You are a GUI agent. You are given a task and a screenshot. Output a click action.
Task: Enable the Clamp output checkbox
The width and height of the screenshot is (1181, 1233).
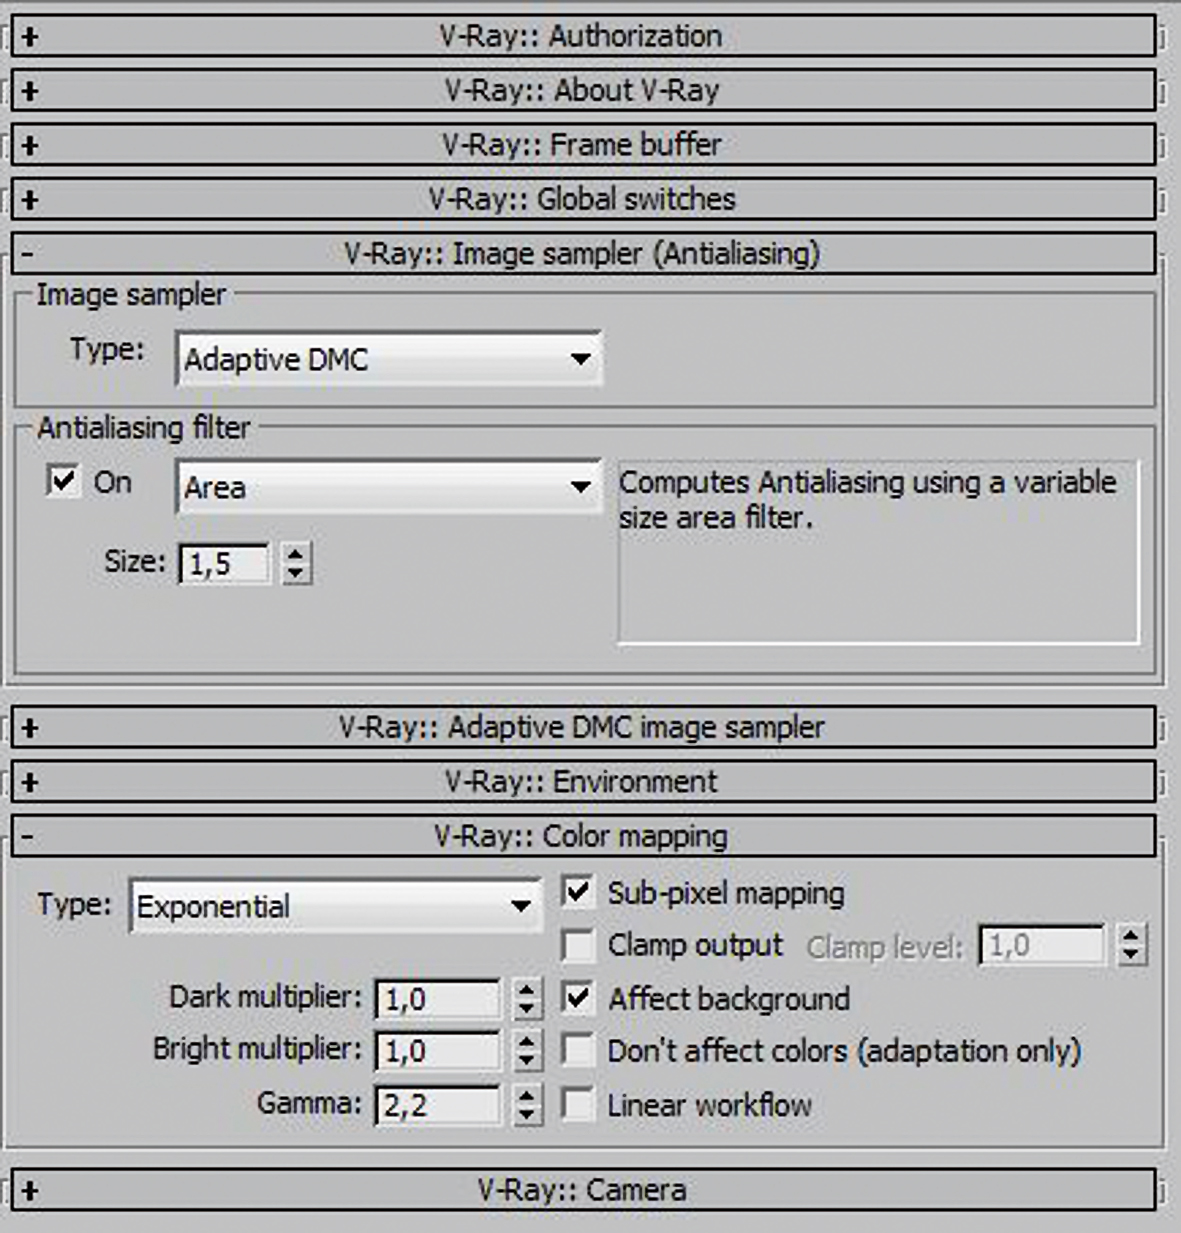click(577, 945)
